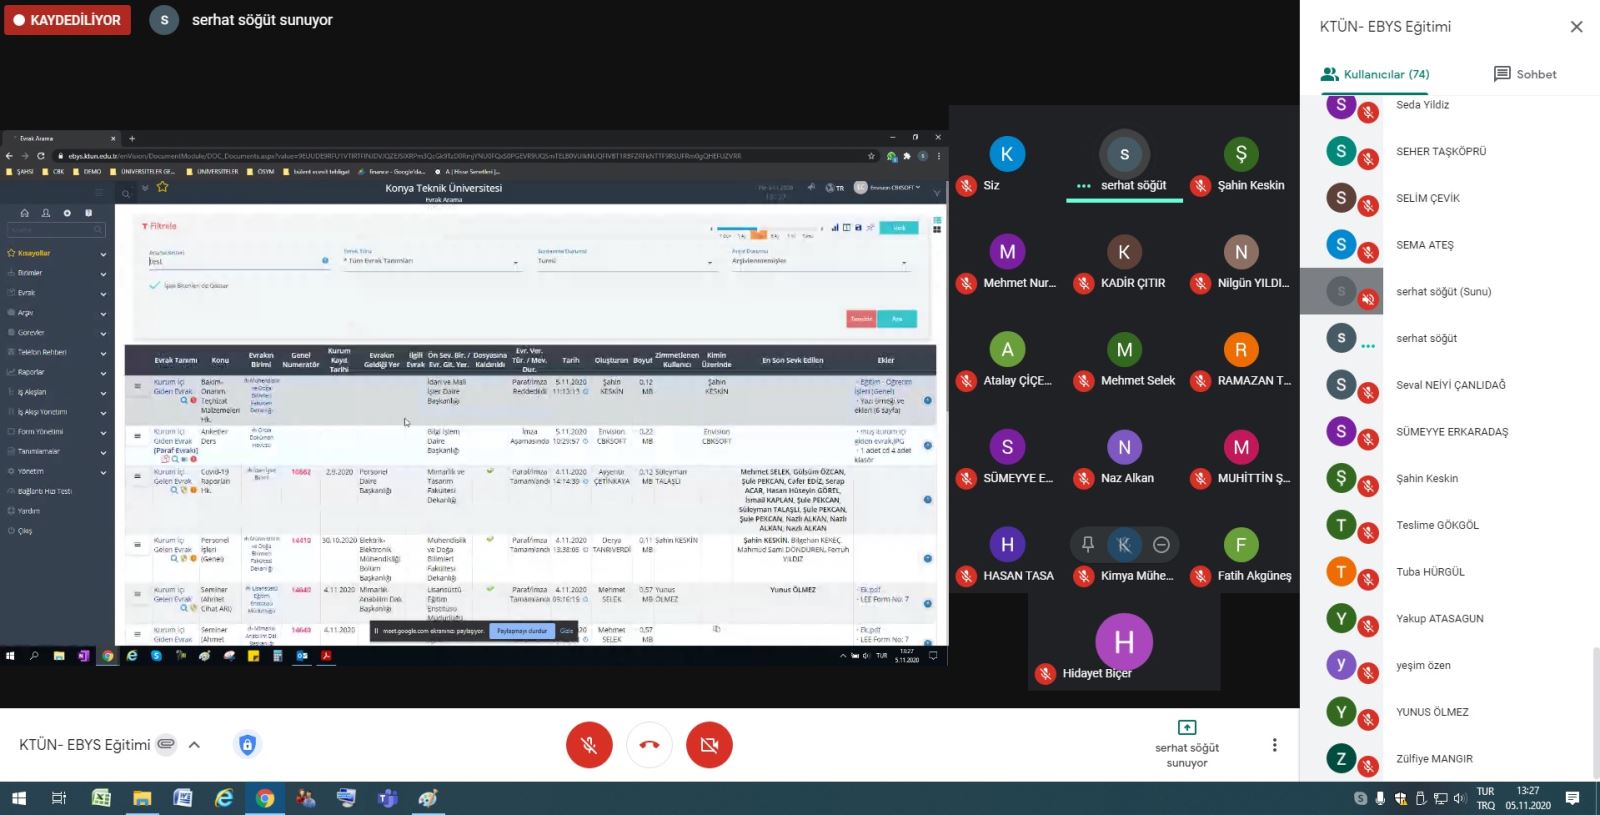The width and height of the screenshot is (1600, 815).
Task: Remove Kimya Mühe... from the call
Action: [x=1161, y=544]
